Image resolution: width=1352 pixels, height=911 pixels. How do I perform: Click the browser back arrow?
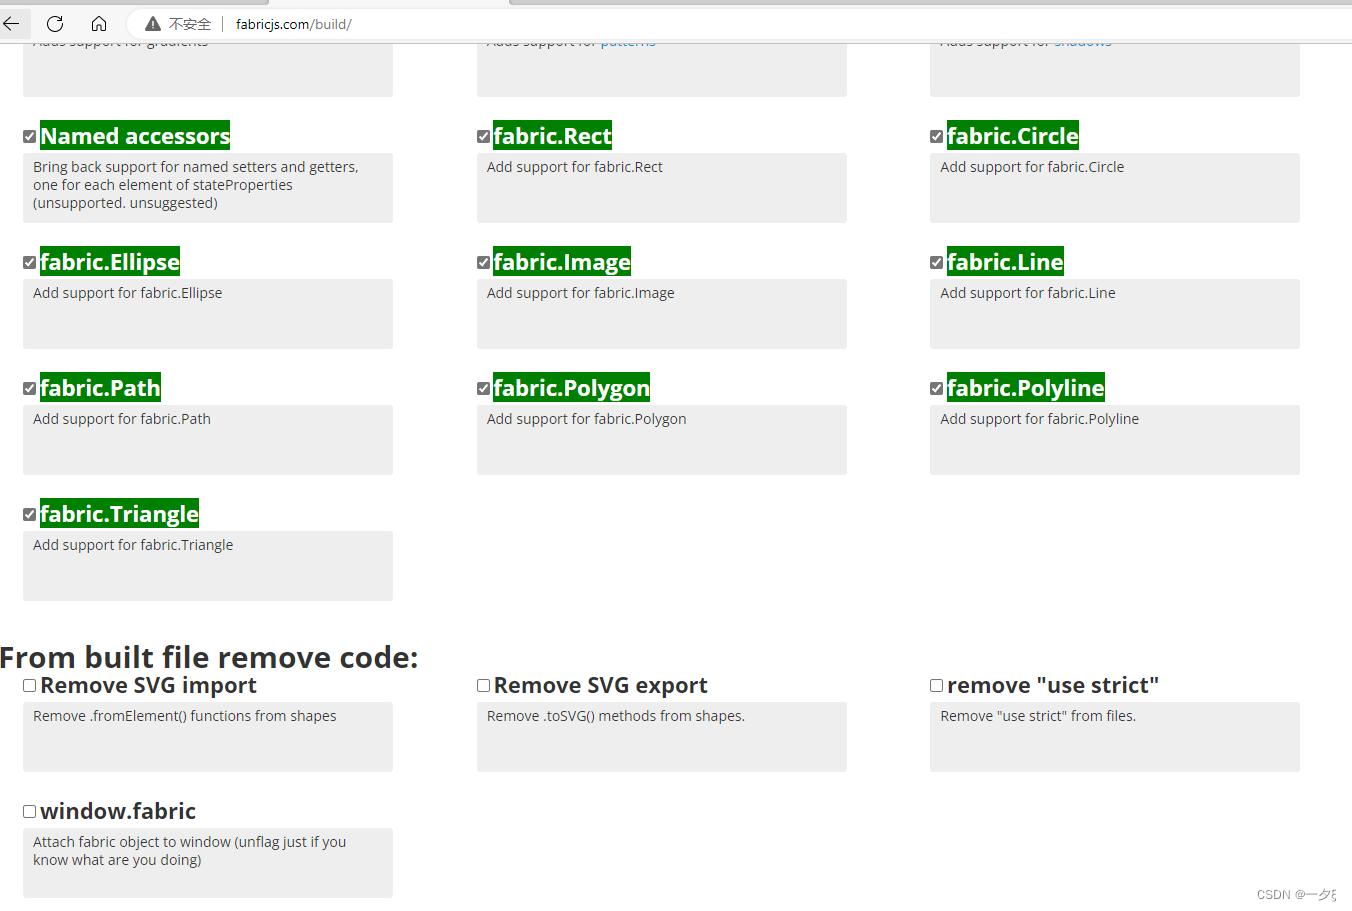[12, 23]
